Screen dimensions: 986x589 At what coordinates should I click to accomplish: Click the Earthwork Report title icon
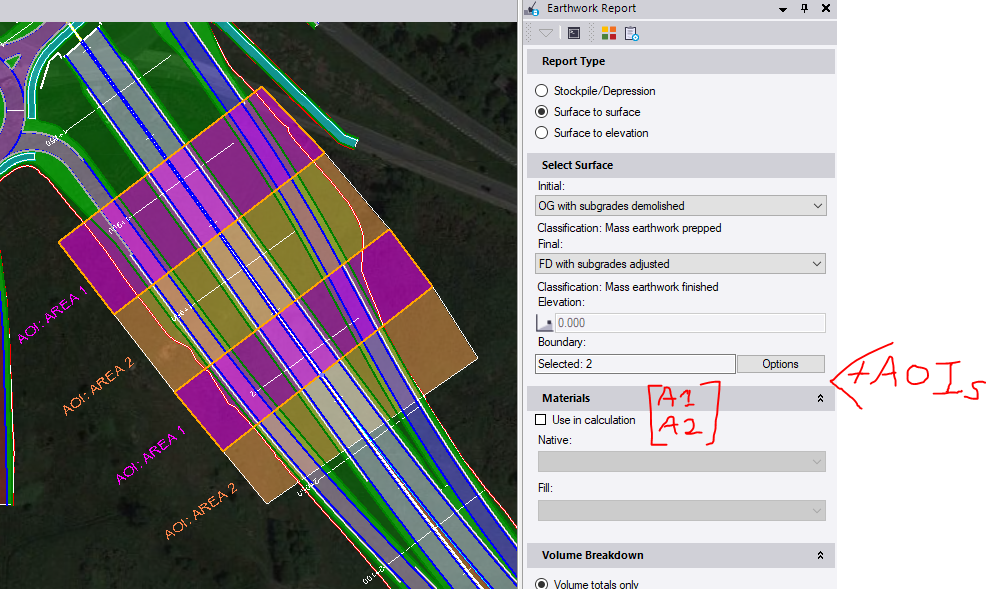point(532,8)
